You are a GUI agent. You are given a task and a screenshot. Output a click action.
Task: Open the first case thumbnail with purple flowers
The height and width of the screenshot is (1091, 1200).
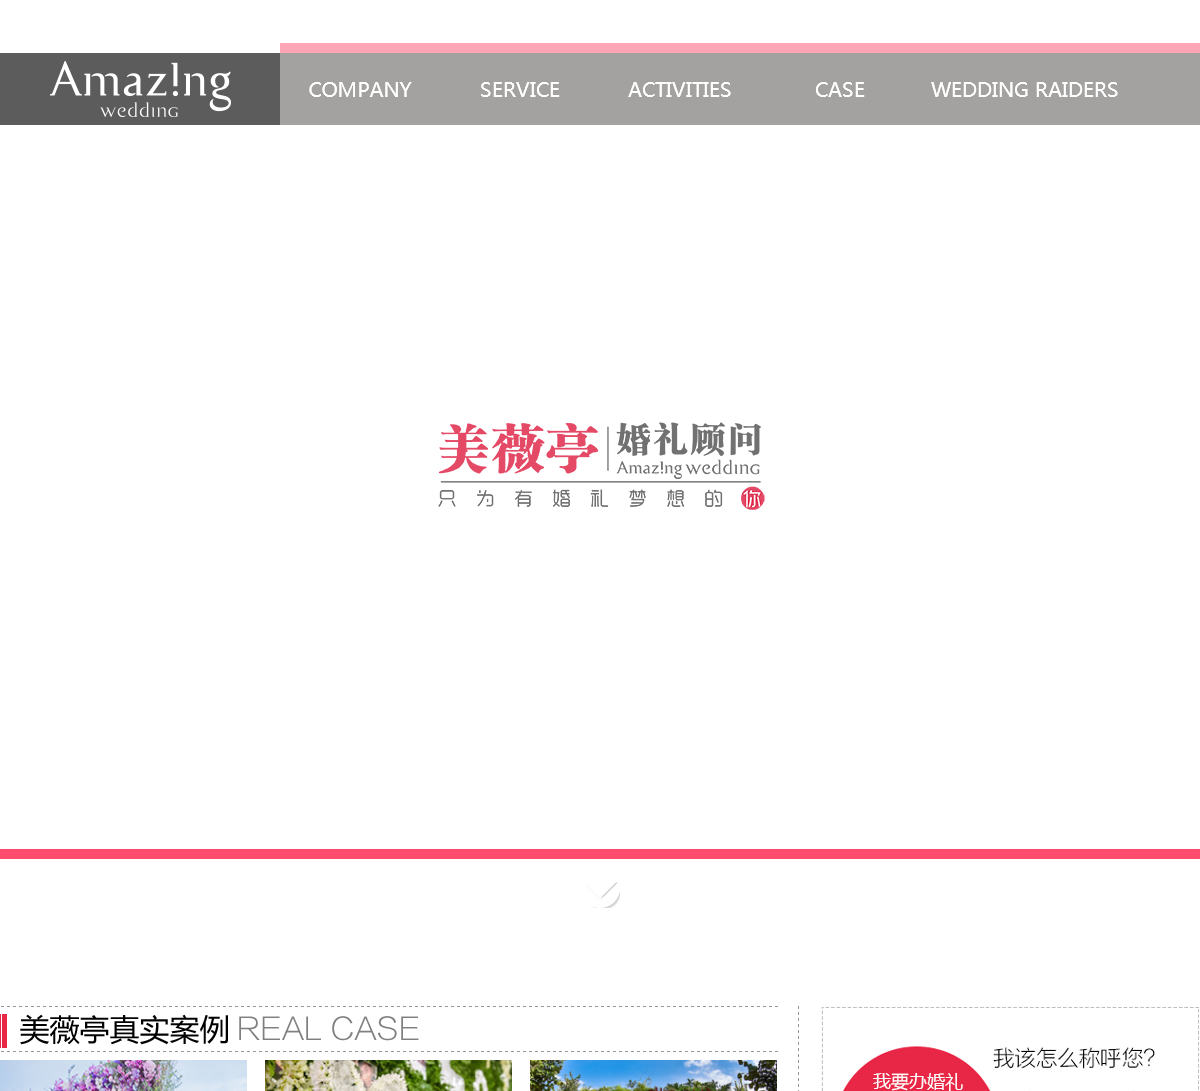click(123, 1076)
